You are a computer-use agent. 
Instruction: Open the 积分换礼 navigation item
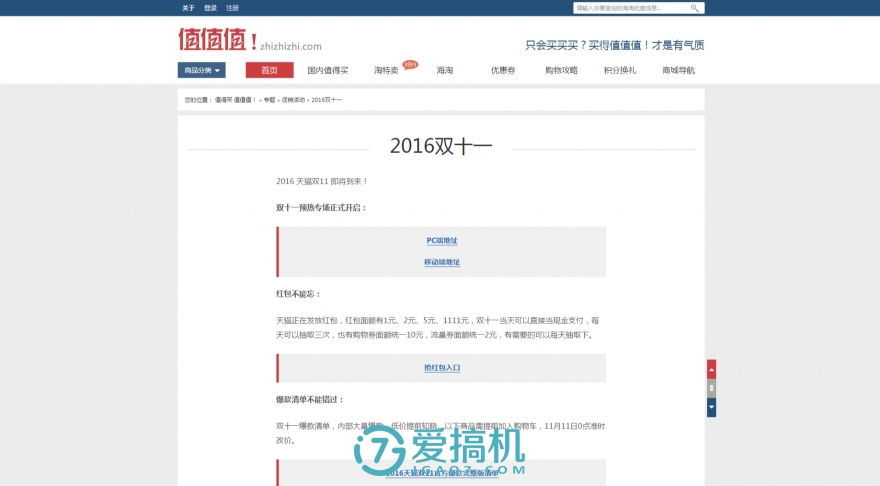tap(620, 70)
